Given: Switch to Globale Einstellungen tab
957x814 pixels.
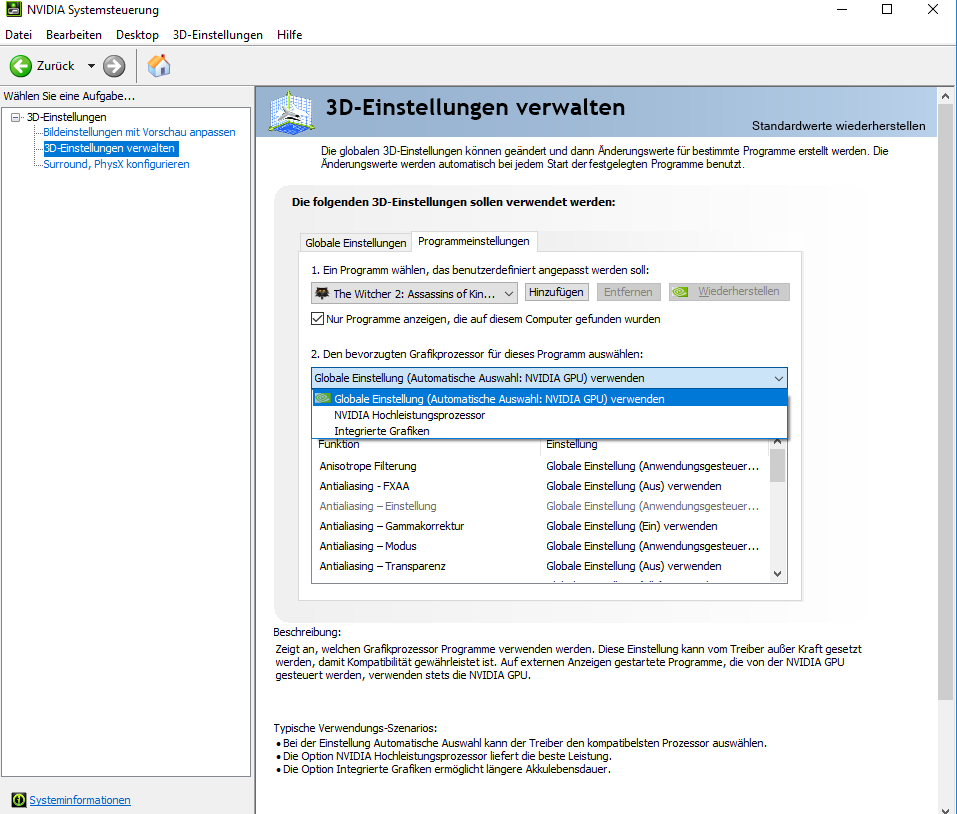Looking at the screenshot, I should [355, 243].
